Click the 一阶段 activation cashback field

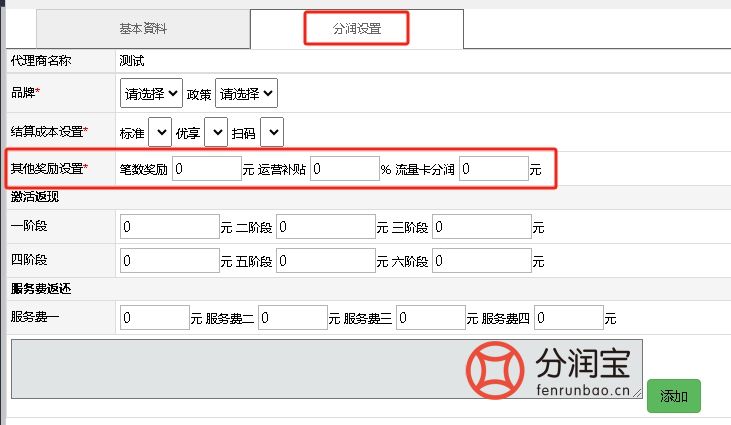(x=168, y=227)
